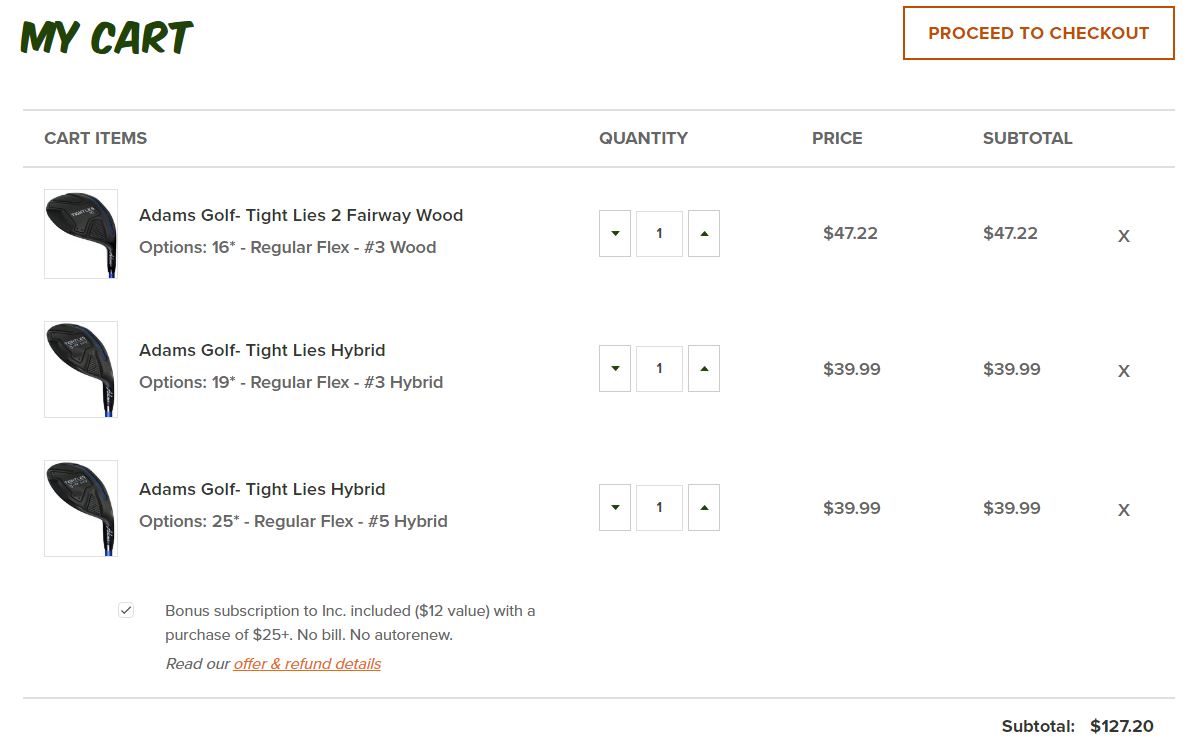Increase quantity of the #3 Hybrid
The width and height of the screenshot is (1196, 754).
click(704, 368)
